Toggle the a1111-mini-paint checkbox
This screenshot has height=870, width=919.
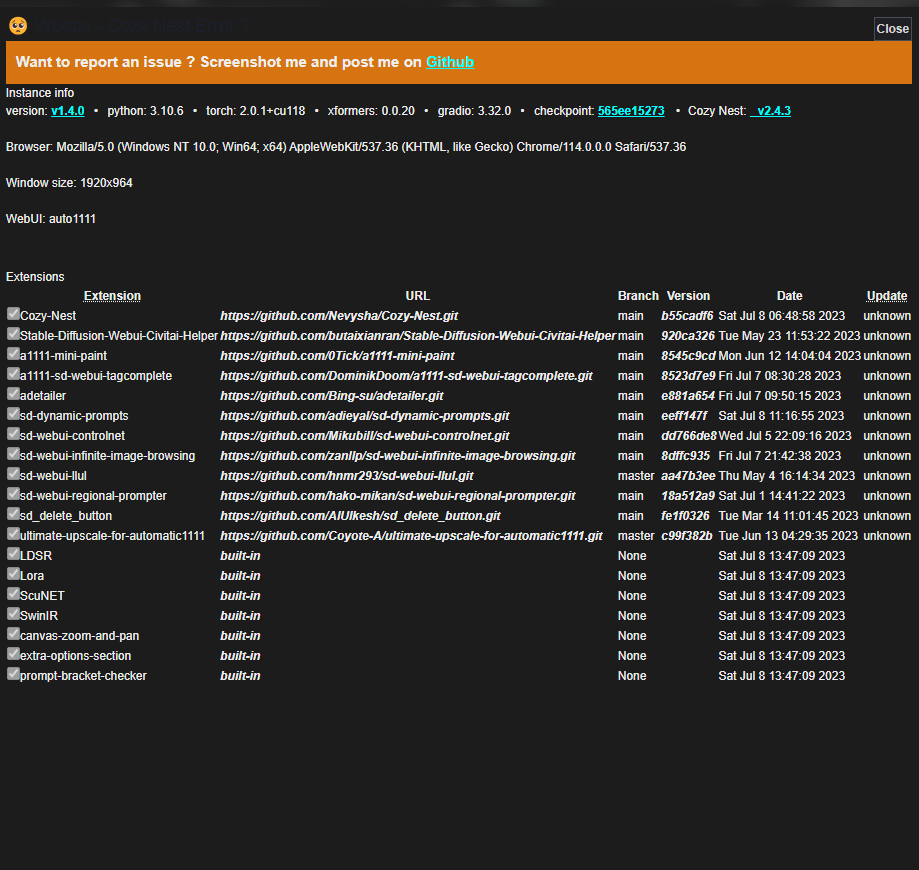13,354
